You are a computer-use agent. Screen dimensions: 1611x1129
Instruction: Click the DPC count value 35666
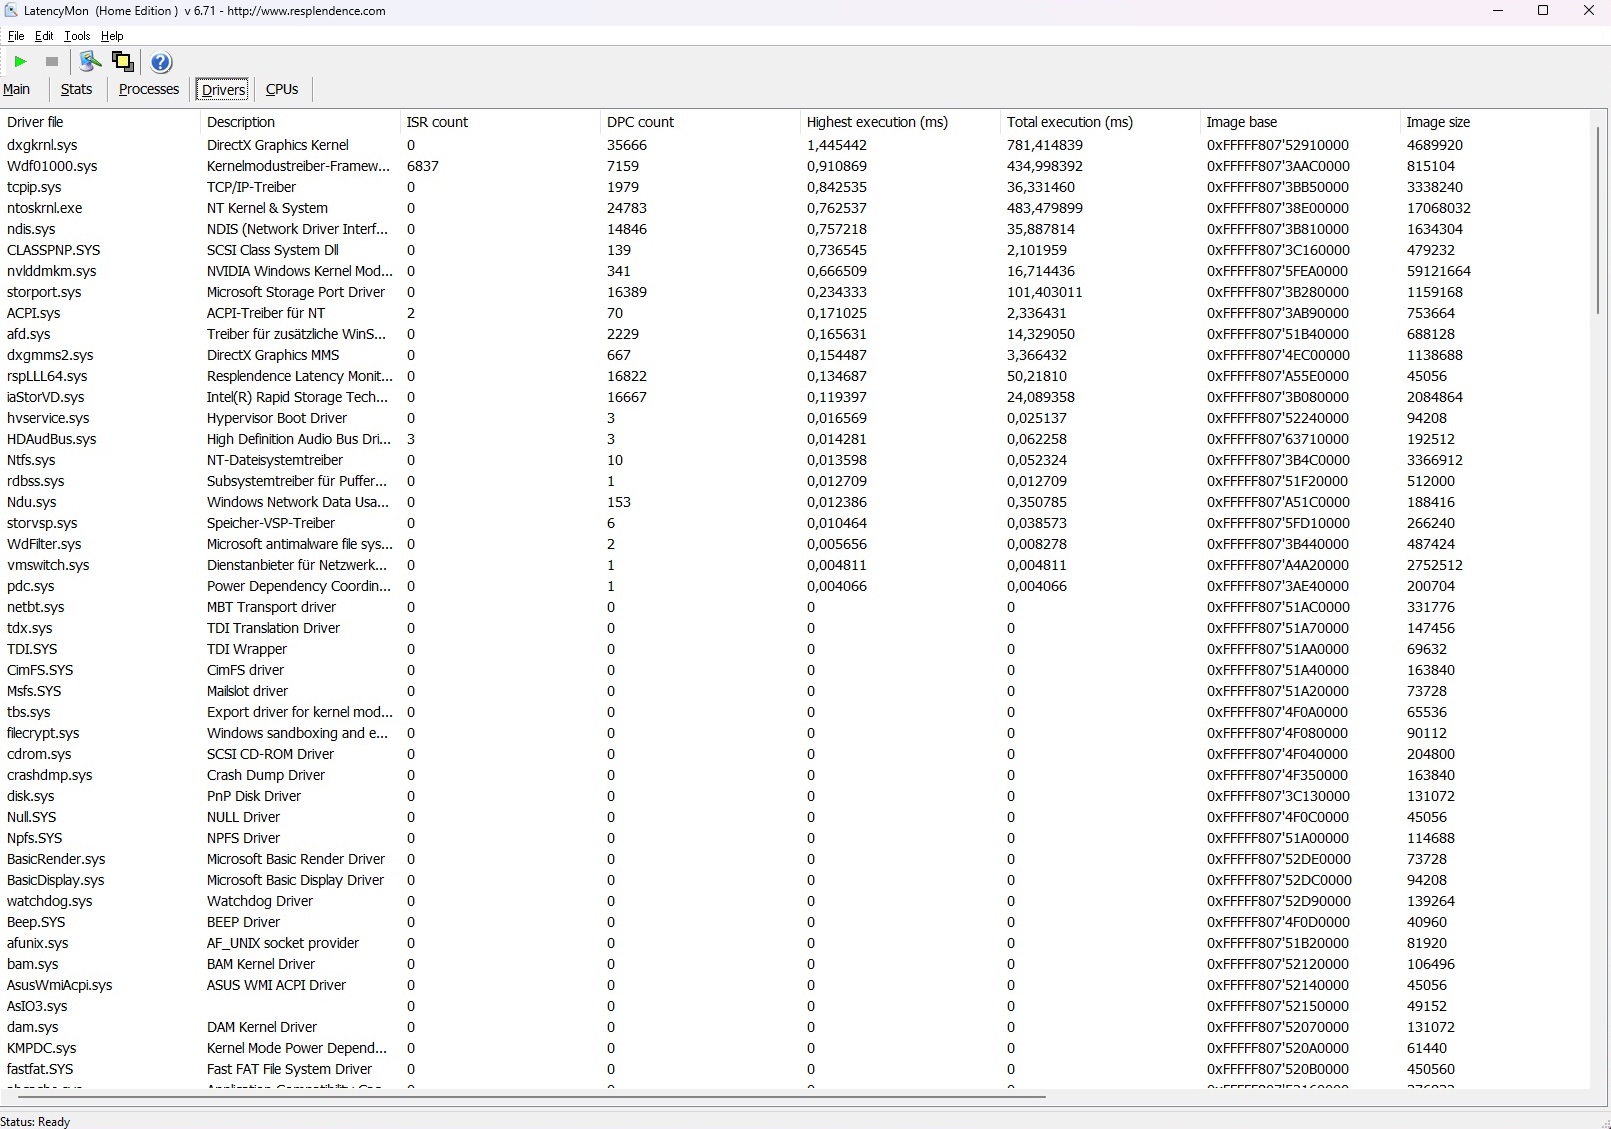(x=627, y=145)
